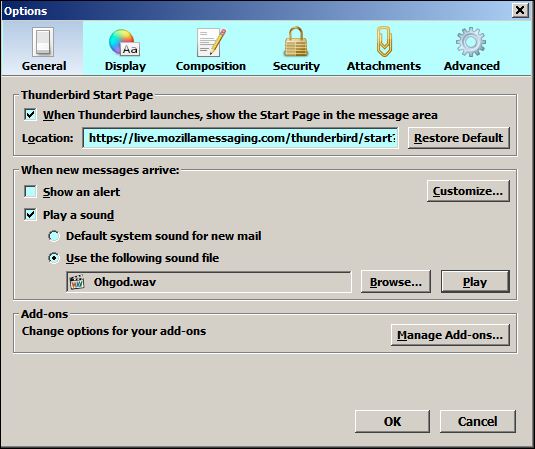The image size is (535, 449).
Task: Open Manage Add-ons
Action: 450,335
